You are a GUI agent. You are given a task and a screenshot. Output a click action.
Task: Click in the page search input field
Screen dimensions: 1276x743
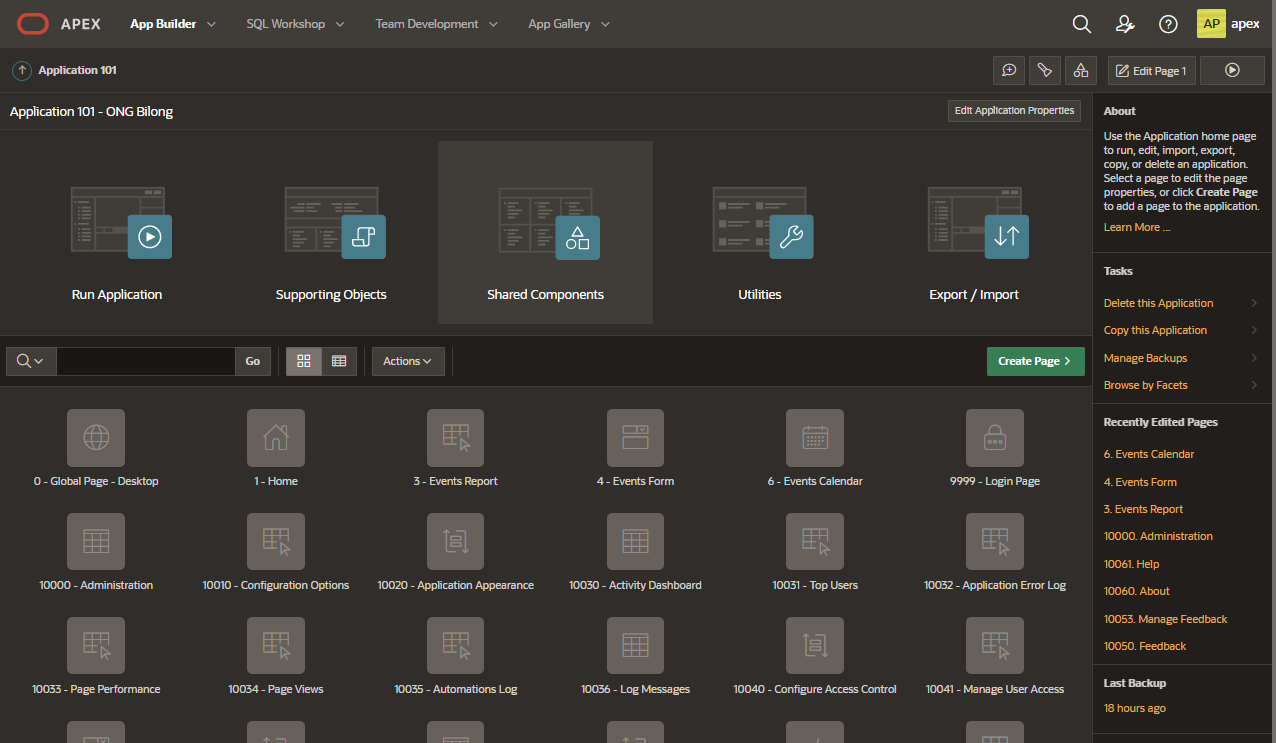146,361
